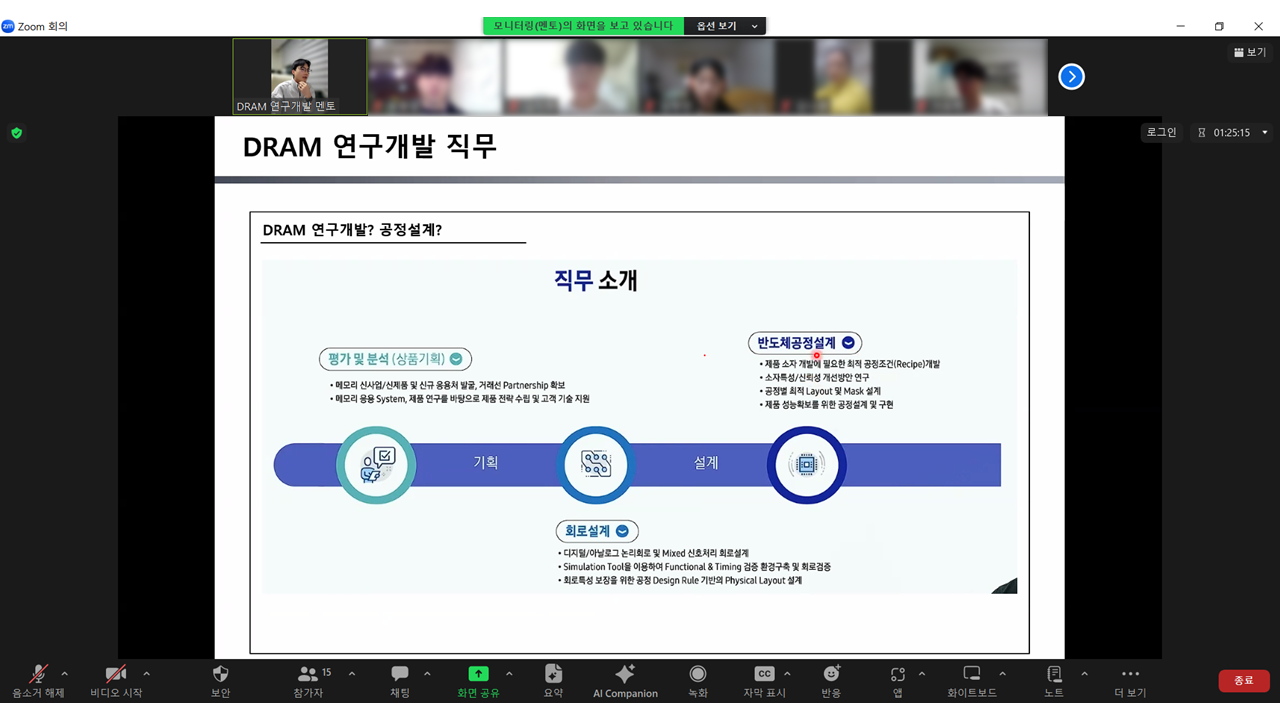Click DRAM 연구개발 직무 slide title
This screenshot has height=720, width=1280.
tap(370, 147)
